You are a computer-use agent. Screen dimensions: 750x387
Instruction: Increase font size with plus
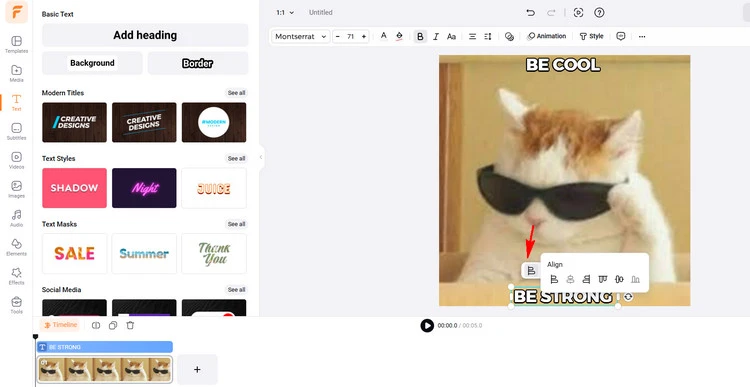tap(364, 36)
